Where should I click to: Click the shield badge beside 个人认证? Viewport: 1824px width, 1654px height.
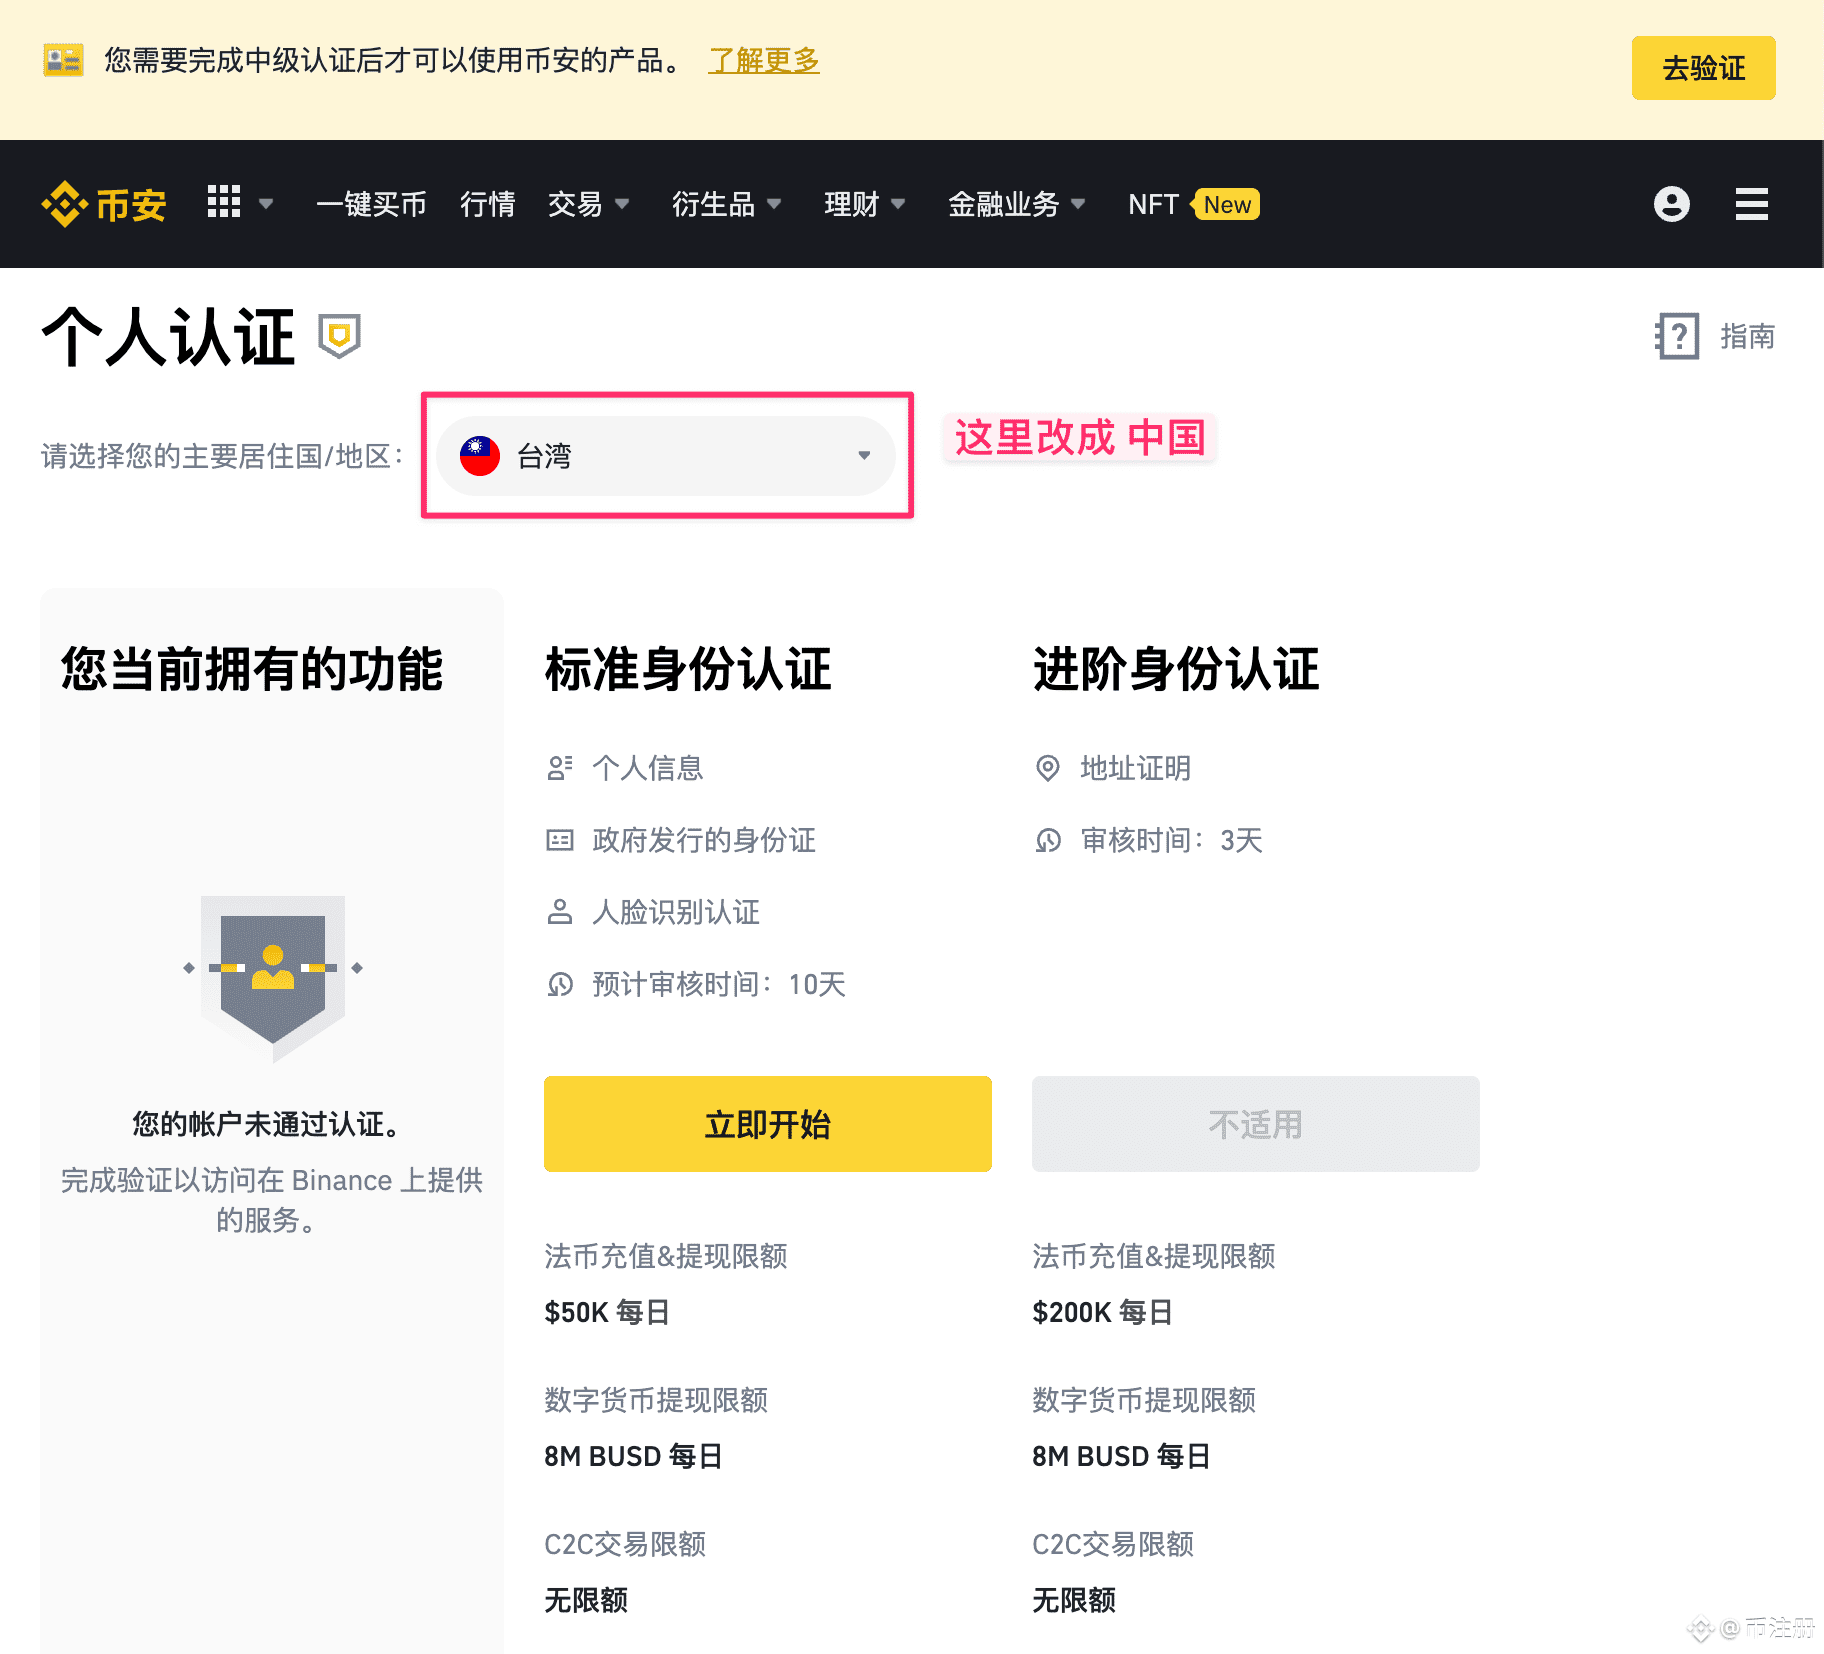(x=339, y=337)
